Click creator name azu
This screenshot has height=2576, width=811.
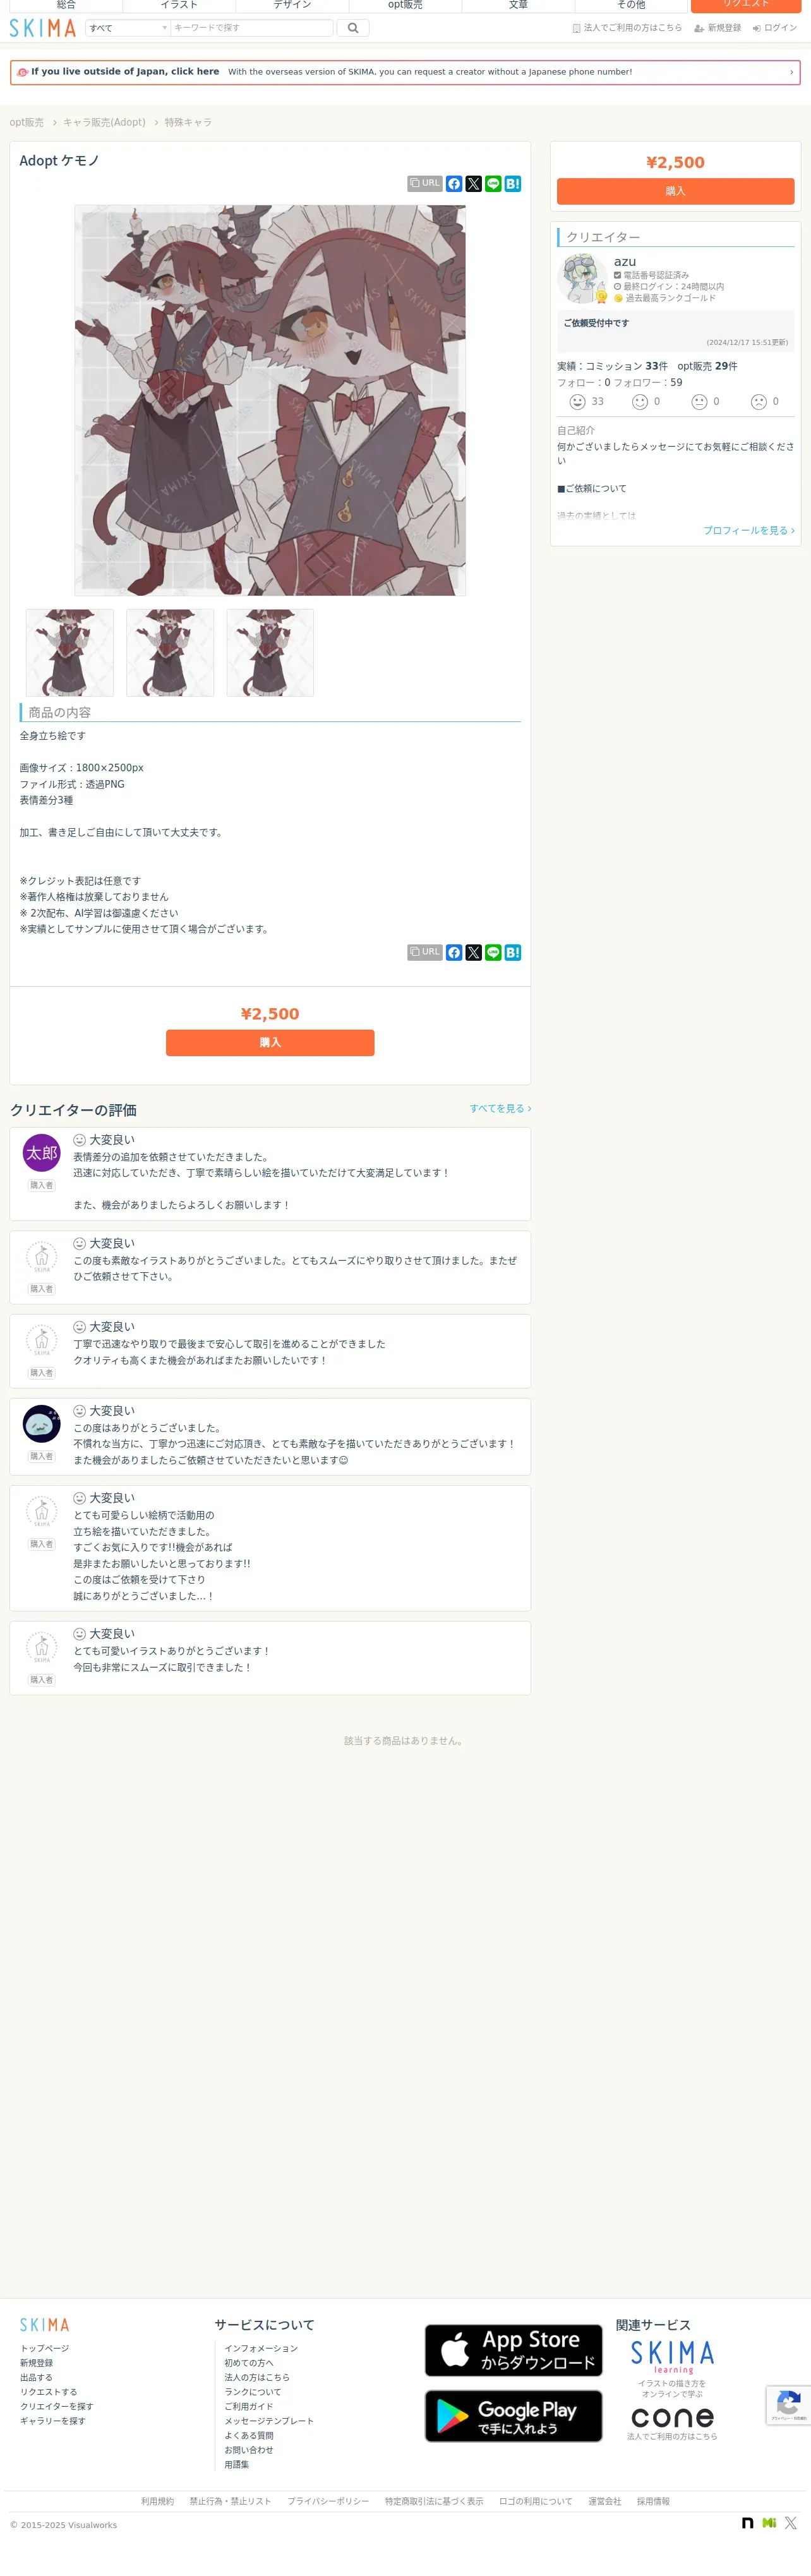(625, 261)
